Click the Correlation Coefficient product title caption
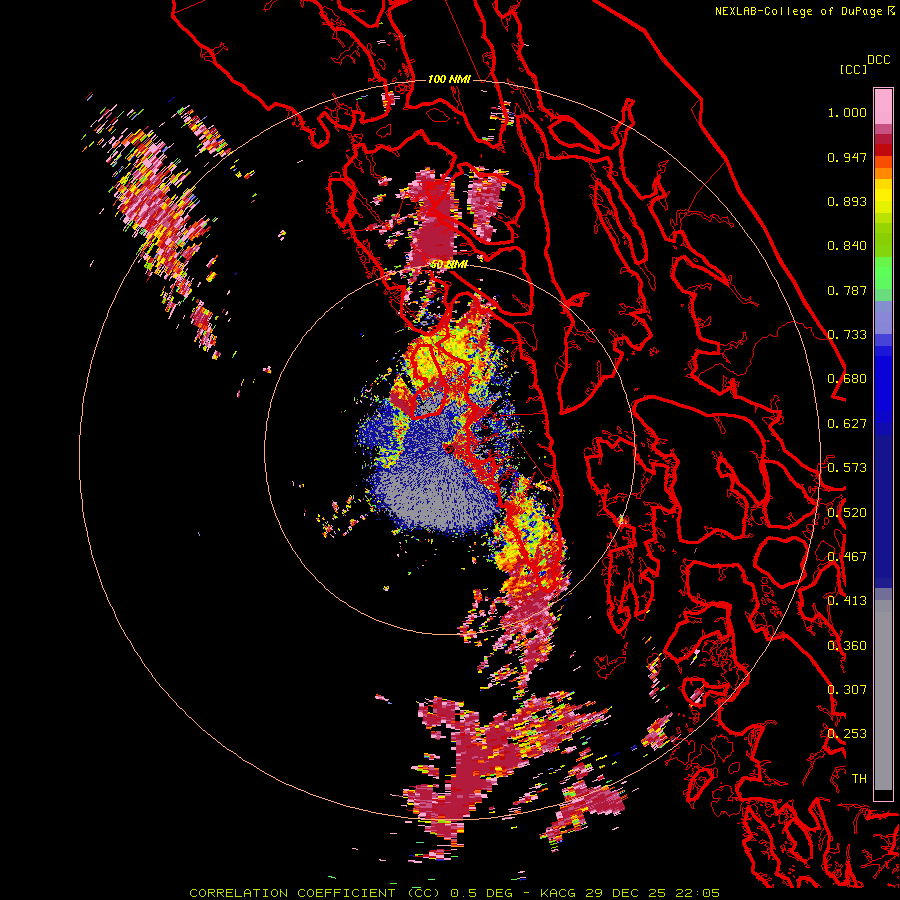The width and height of the screenshot is (900, 900). point(455,893)
